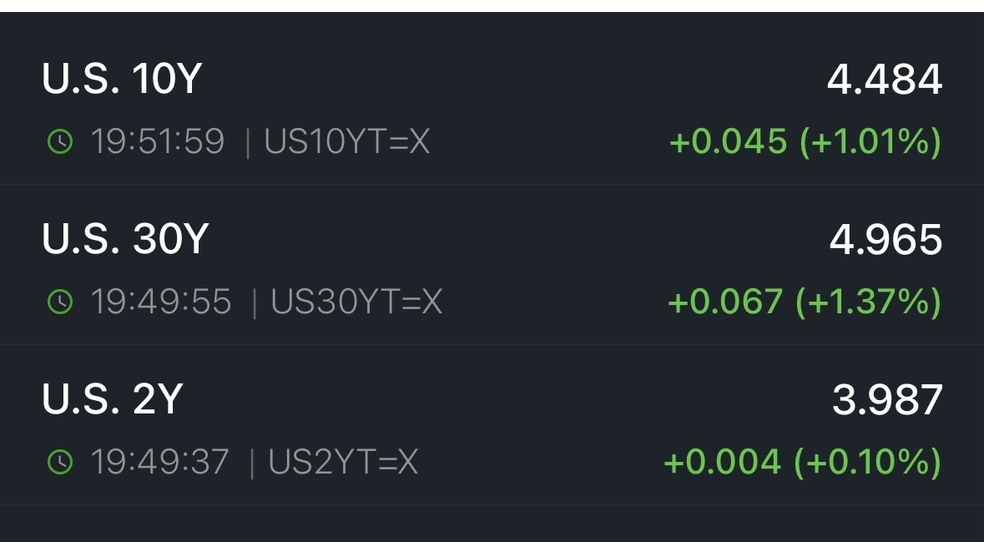Click the clock icon beside 19:49:37
The image size is (984, 554).
click(x=60, y=462)
